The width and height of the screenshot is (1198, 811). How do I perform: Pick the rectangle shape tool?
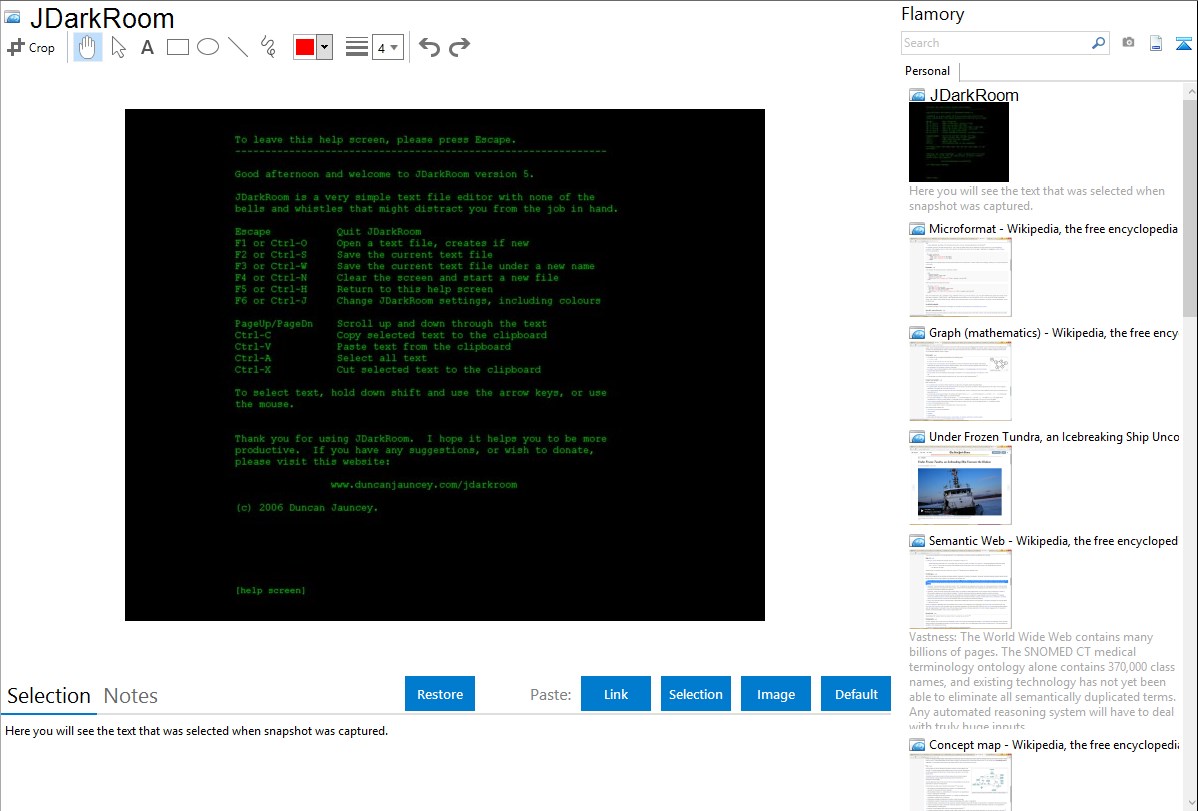pos(178,47)
